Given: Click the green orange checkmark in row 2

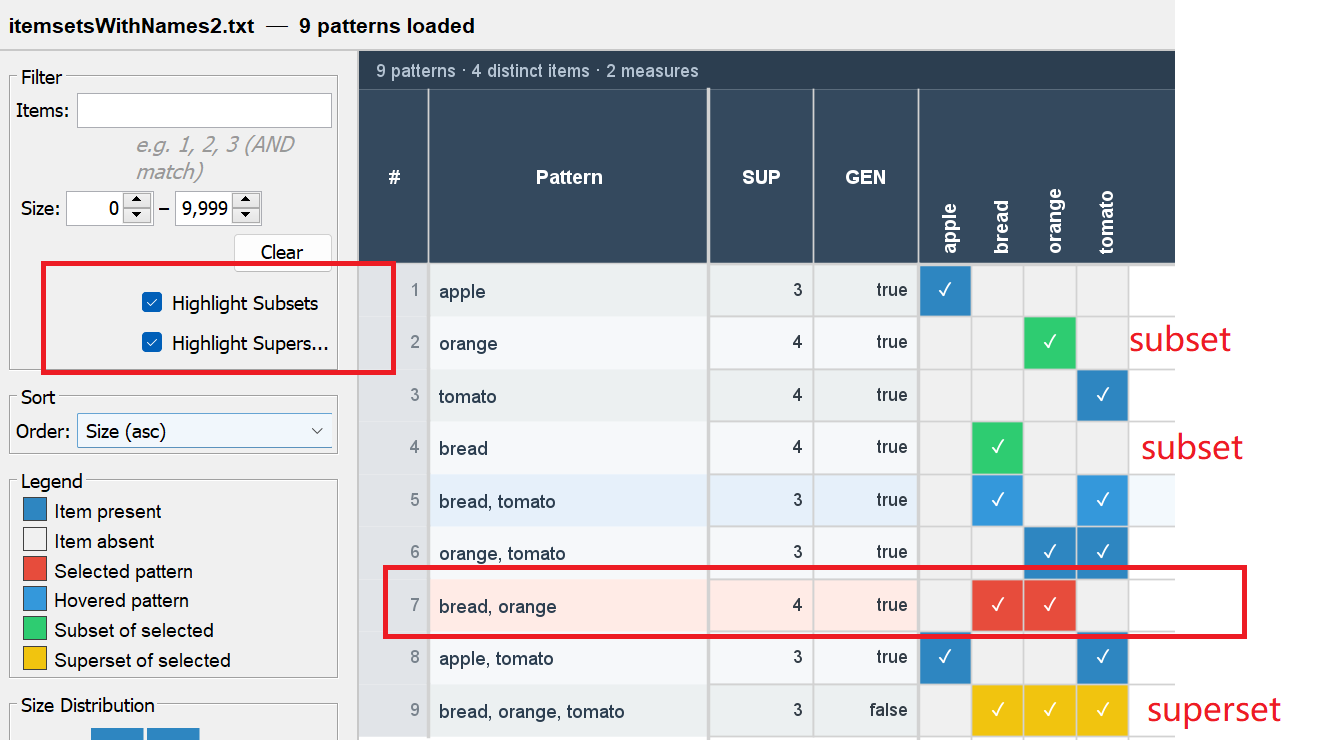Looking at the screenshot, I should coord(1050,343).
